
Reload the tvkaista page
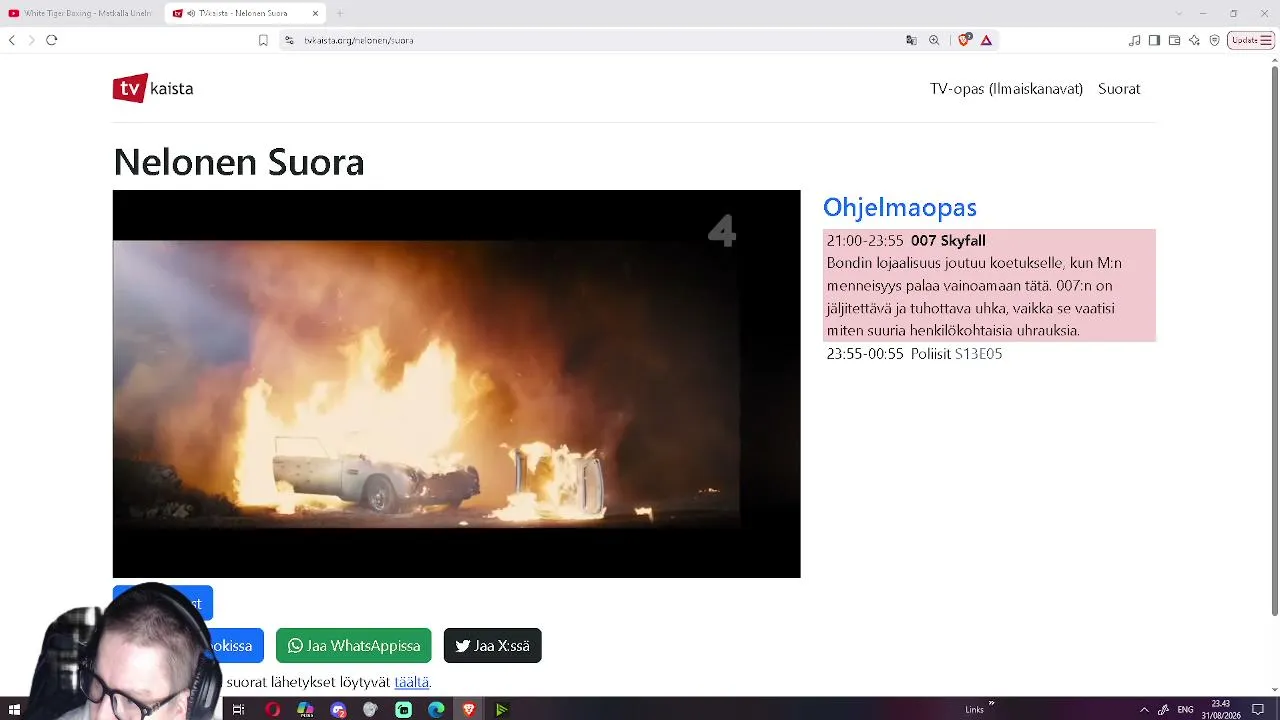click(52, 40)
